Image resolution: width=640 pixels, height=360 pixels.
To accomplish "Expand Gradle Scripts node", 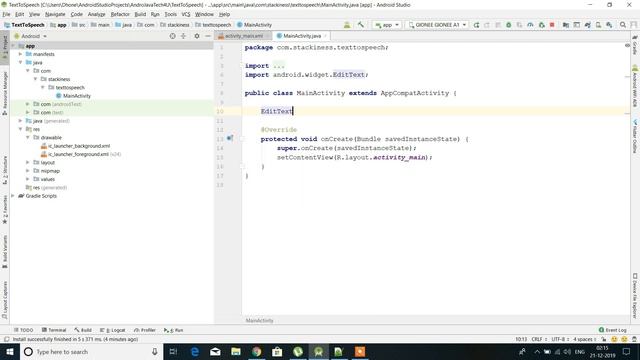I will click(13, 196).
